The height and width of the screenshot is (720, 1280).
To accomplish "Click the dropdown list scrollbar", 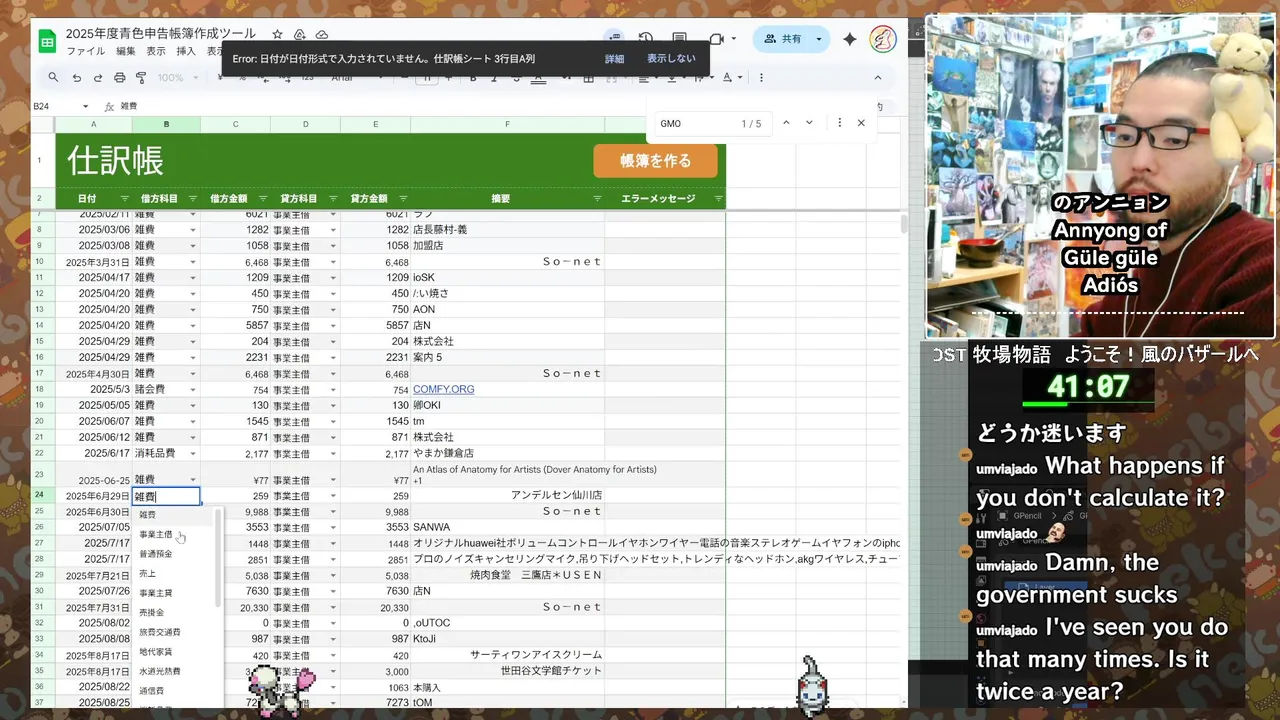I will click(x=218, y=560).
